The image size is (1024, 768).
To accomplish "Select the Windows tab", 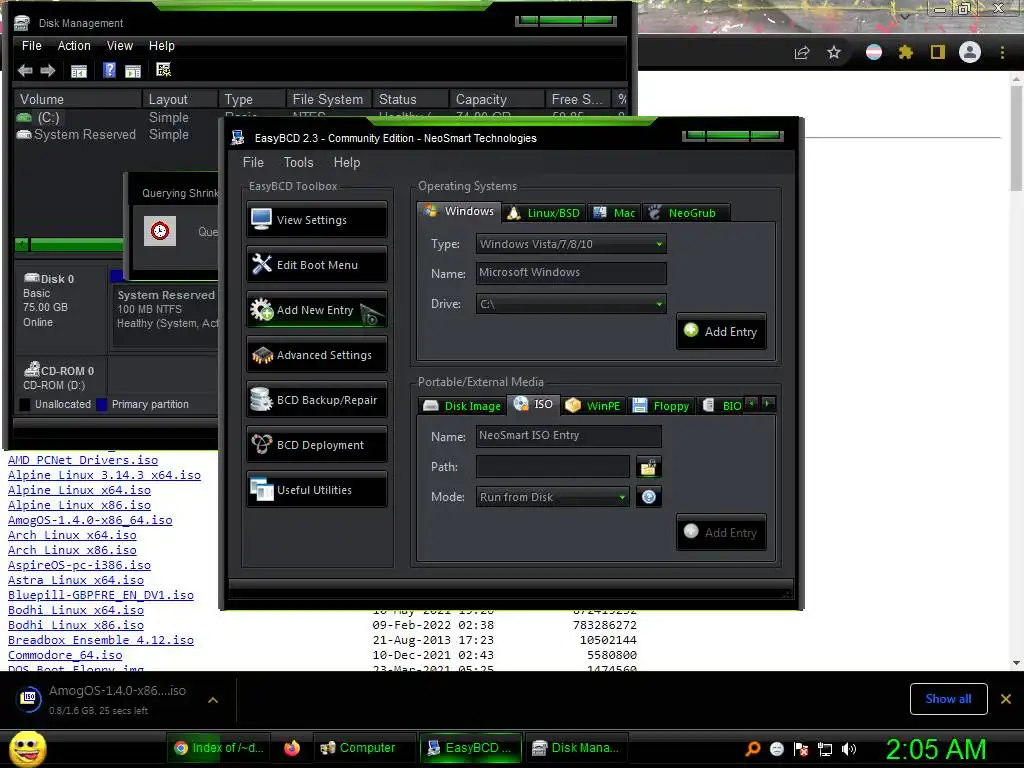I will click(x=459, y=212).
